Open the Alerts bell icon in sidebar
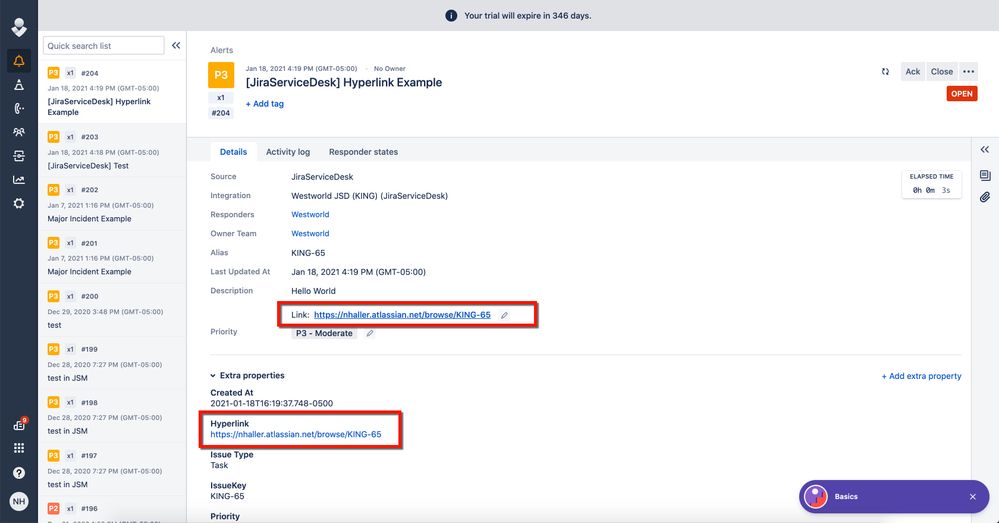999x523 pixels. [19, 61]
